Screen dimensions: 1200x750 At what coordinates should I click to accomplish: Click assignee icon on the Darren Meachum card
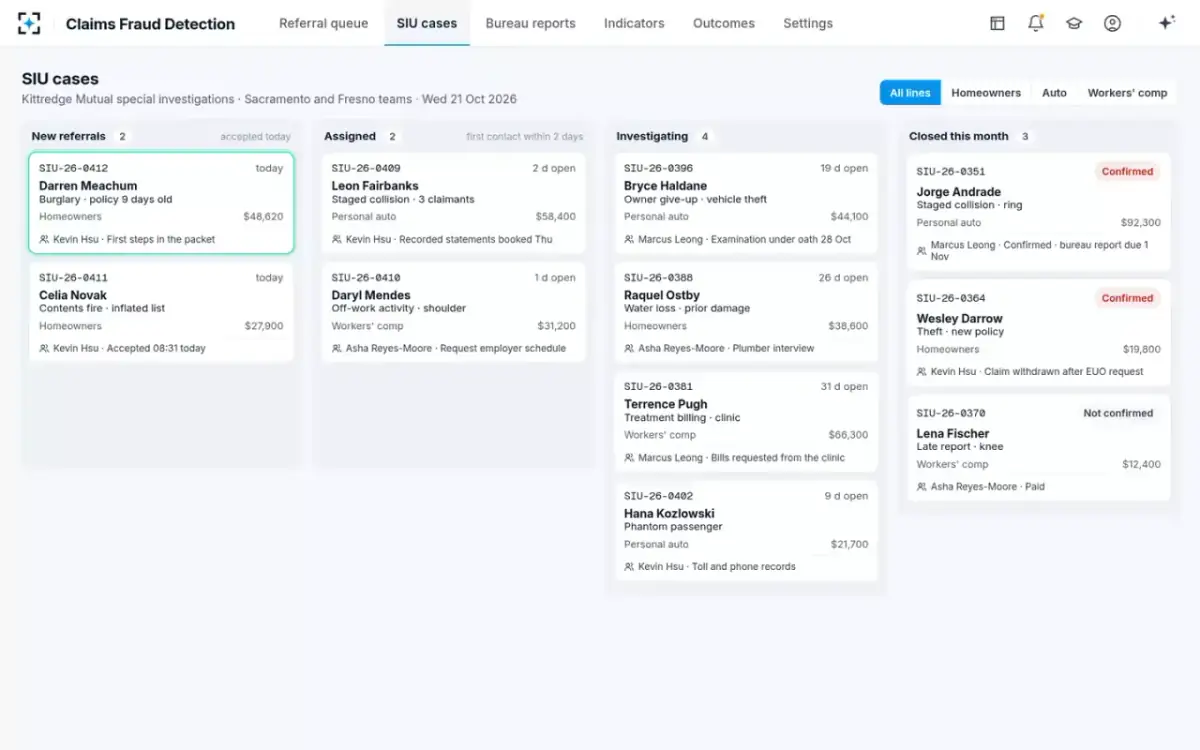click(x=44, y=240)
